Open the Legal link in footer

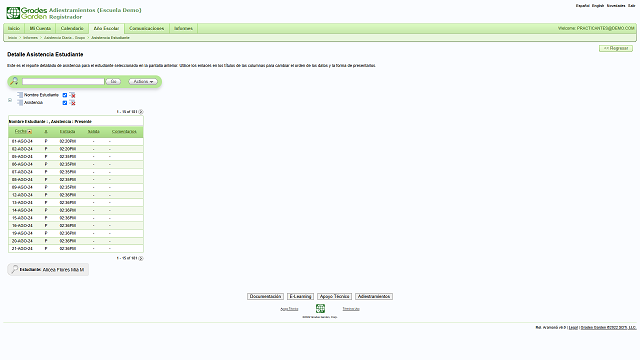coord(573,327)
